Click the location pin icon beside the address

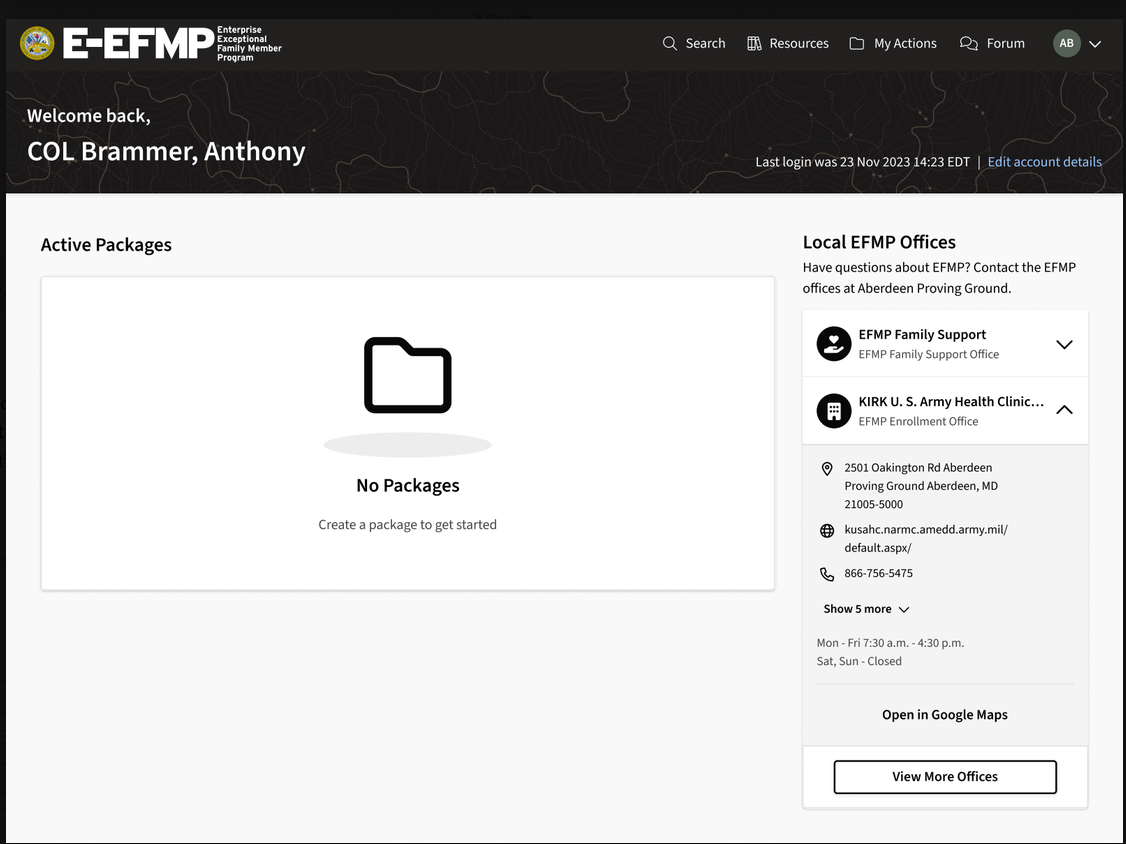coord(827,468)
